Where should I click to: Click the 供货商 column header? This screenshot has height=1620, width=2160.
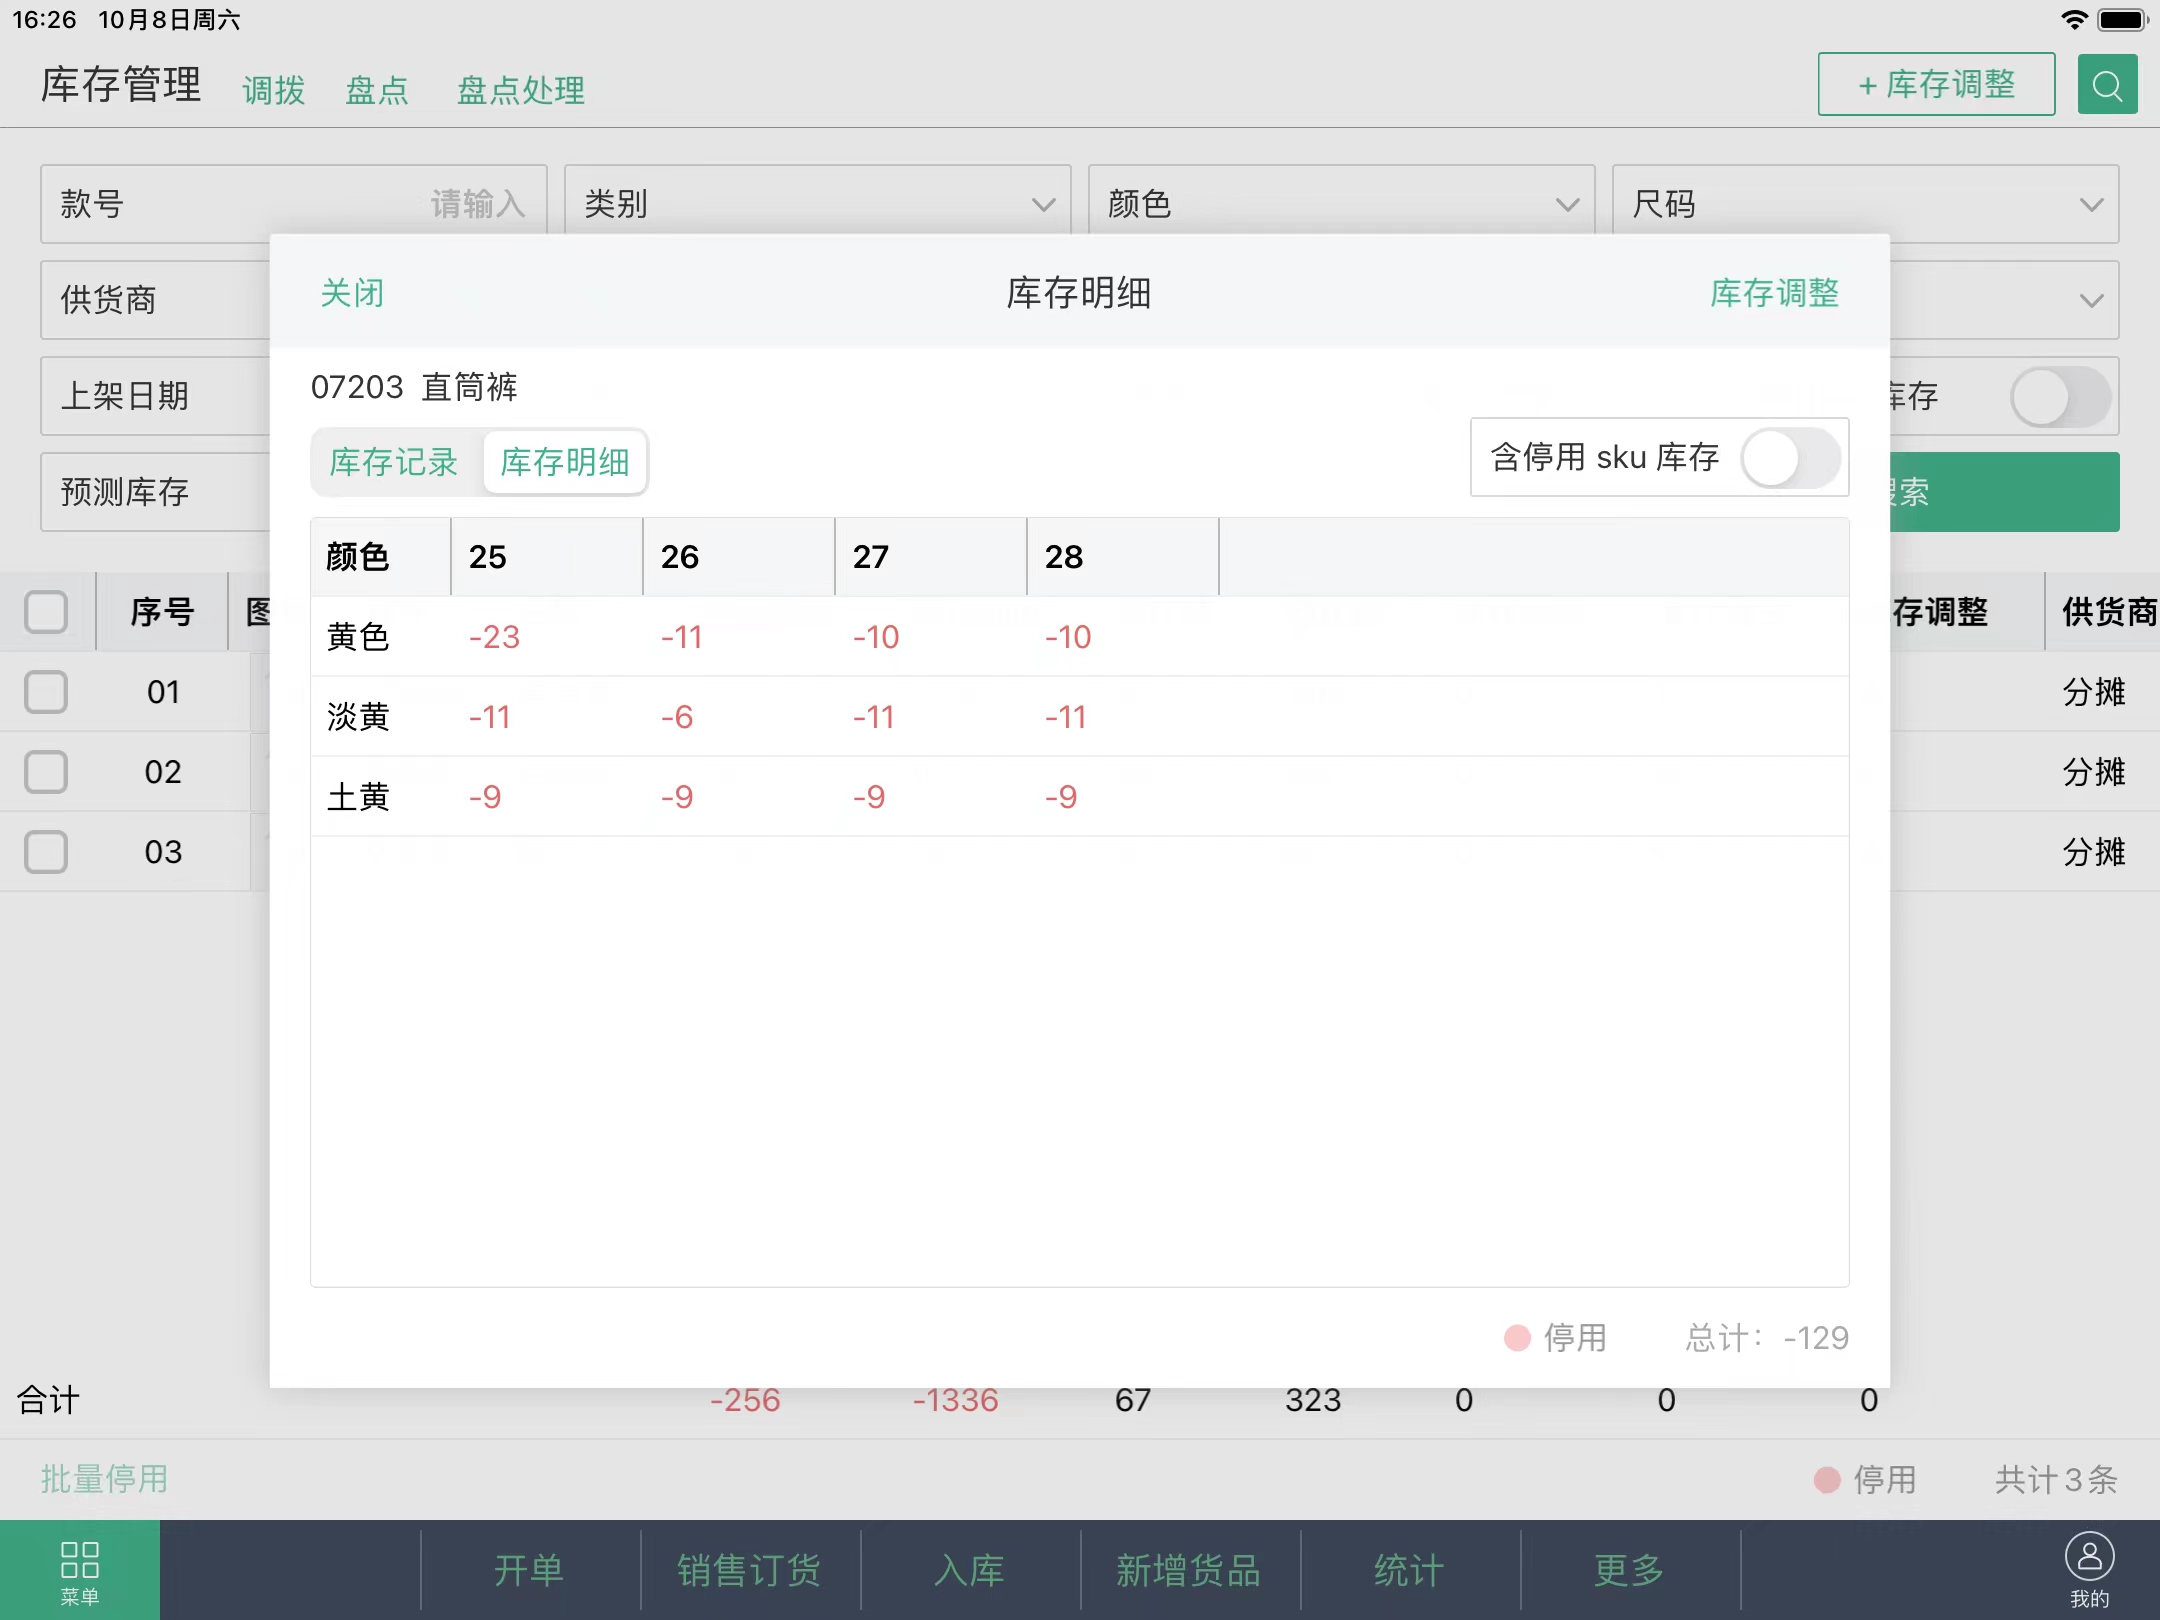click(x=2109, y=612)
